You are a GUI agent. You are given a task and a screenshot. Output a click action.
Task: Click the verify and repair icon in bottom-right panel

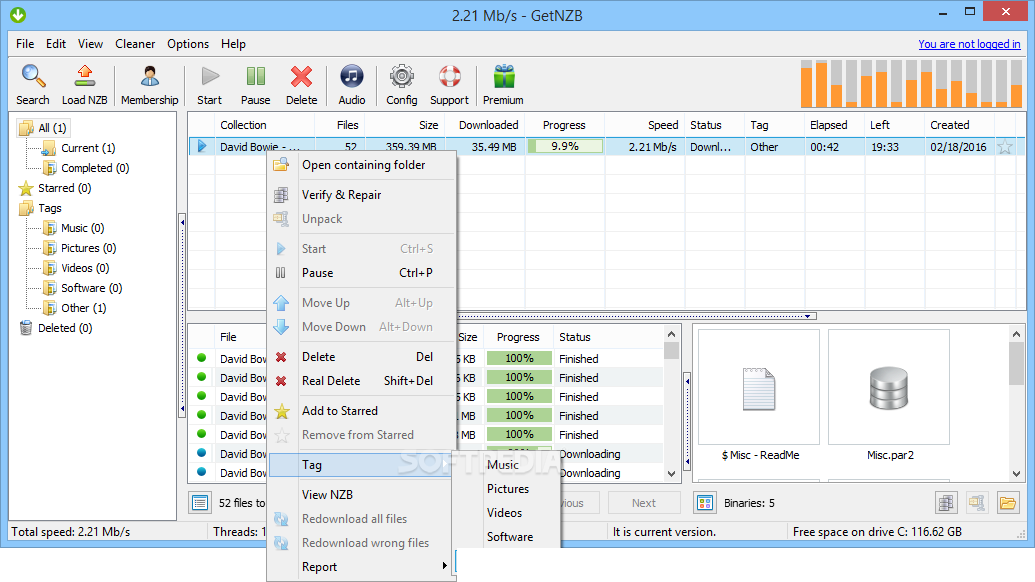(x=946, y=503)
